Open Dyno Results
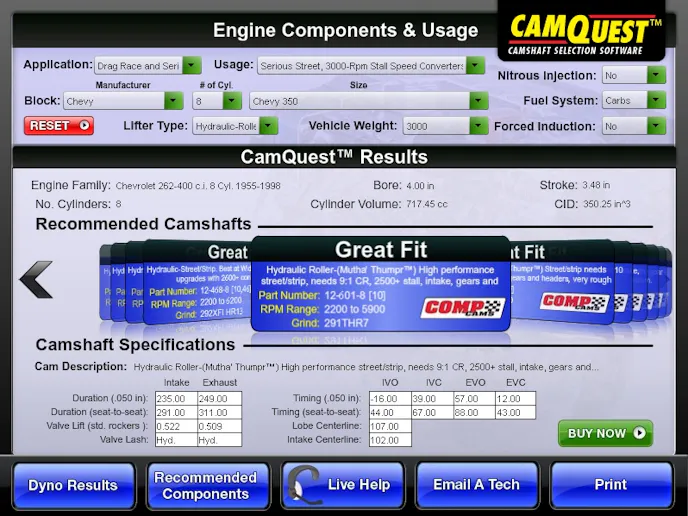Viewport: 688px width, 516px height. coord(73,485)
